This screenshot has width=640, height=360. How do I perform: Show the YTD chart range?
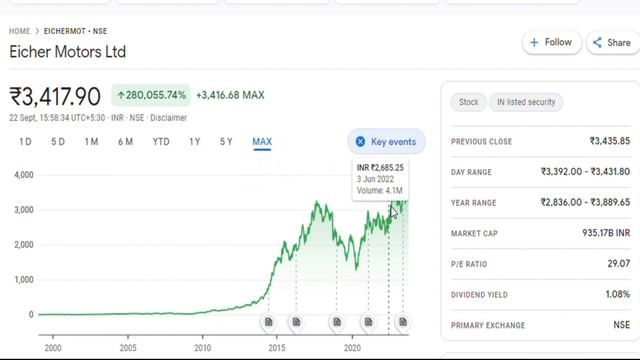(x=161, y=142)
